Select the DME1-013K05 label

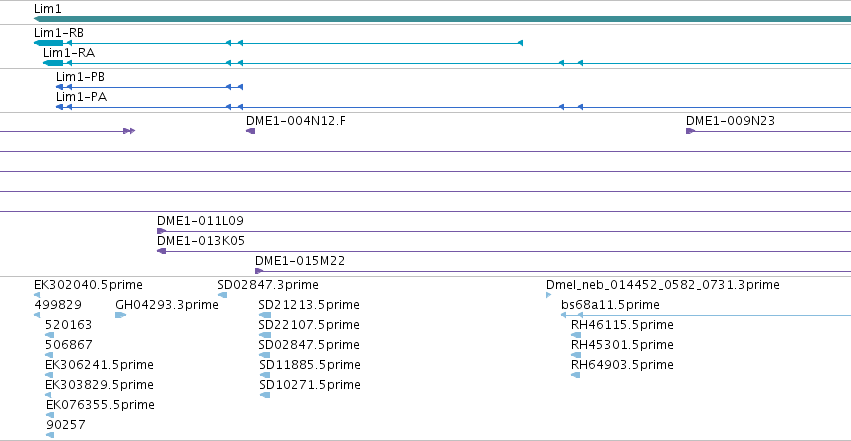tap(201, 241)
